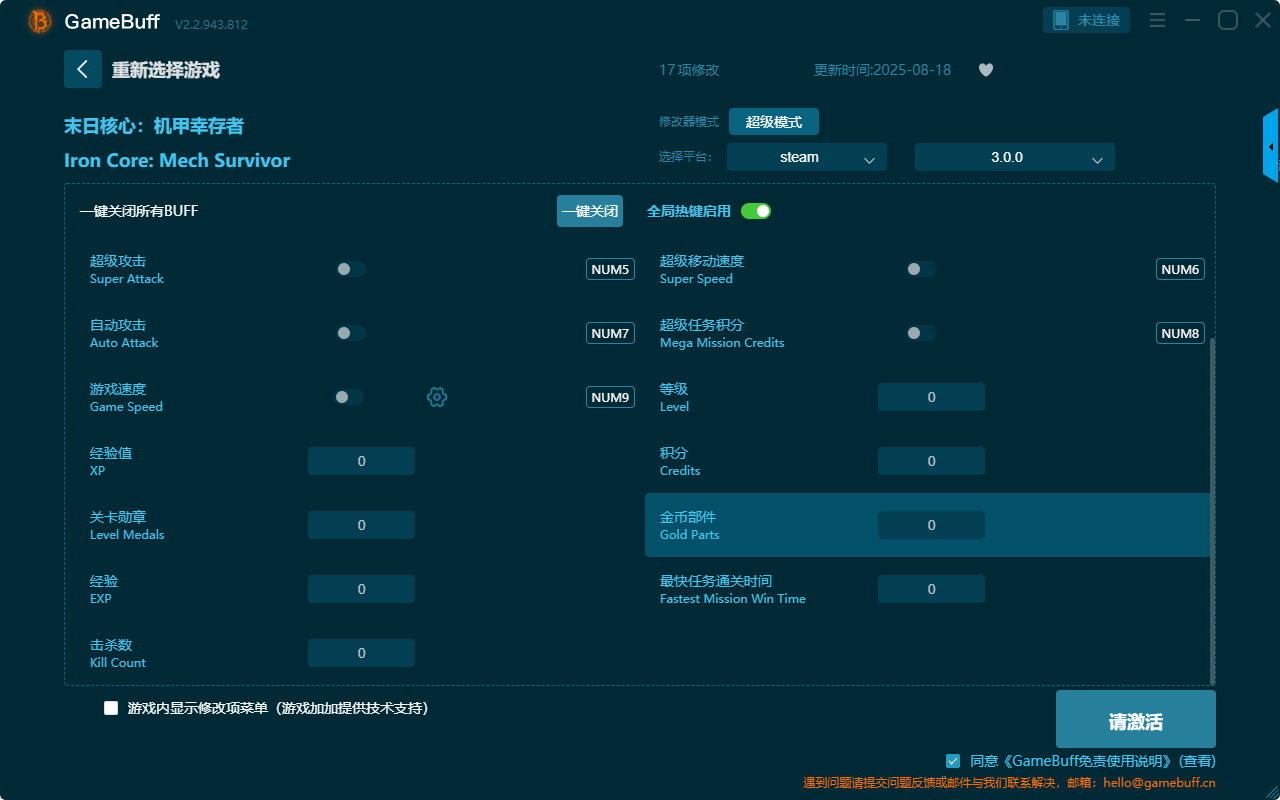
Task: Click the 未连接 phone connection button
Action: [1087, 20]
